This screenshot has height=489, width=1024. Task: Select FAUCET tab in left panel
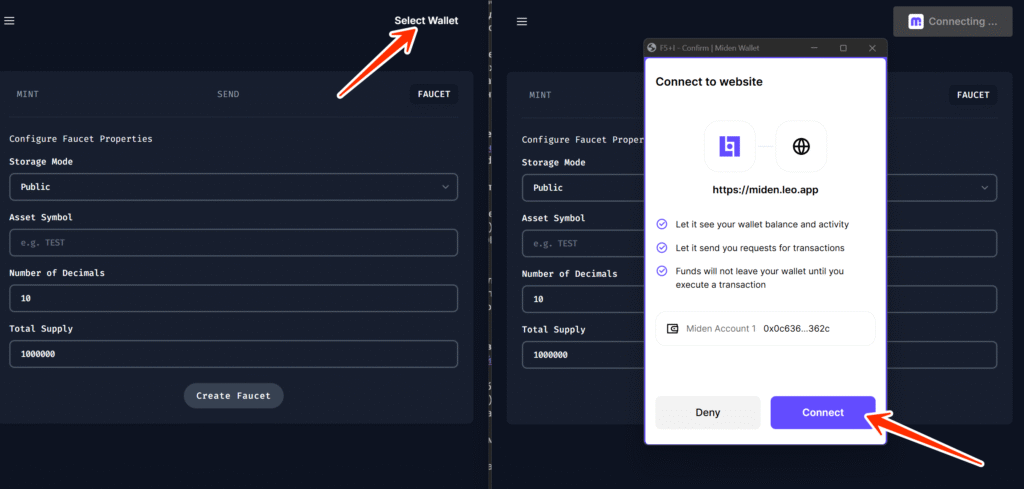(x=434, y=94)
